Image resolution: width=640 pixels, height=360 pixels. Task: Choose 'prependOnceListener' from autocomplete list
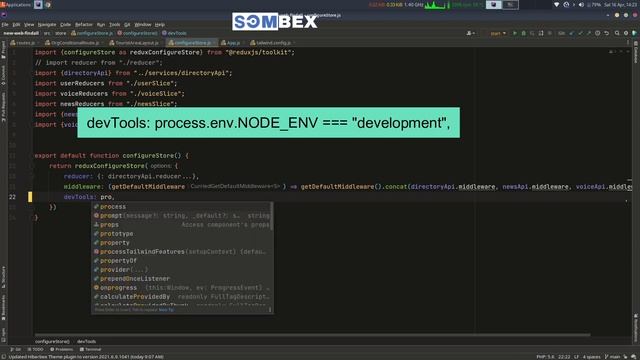[182, 278]
